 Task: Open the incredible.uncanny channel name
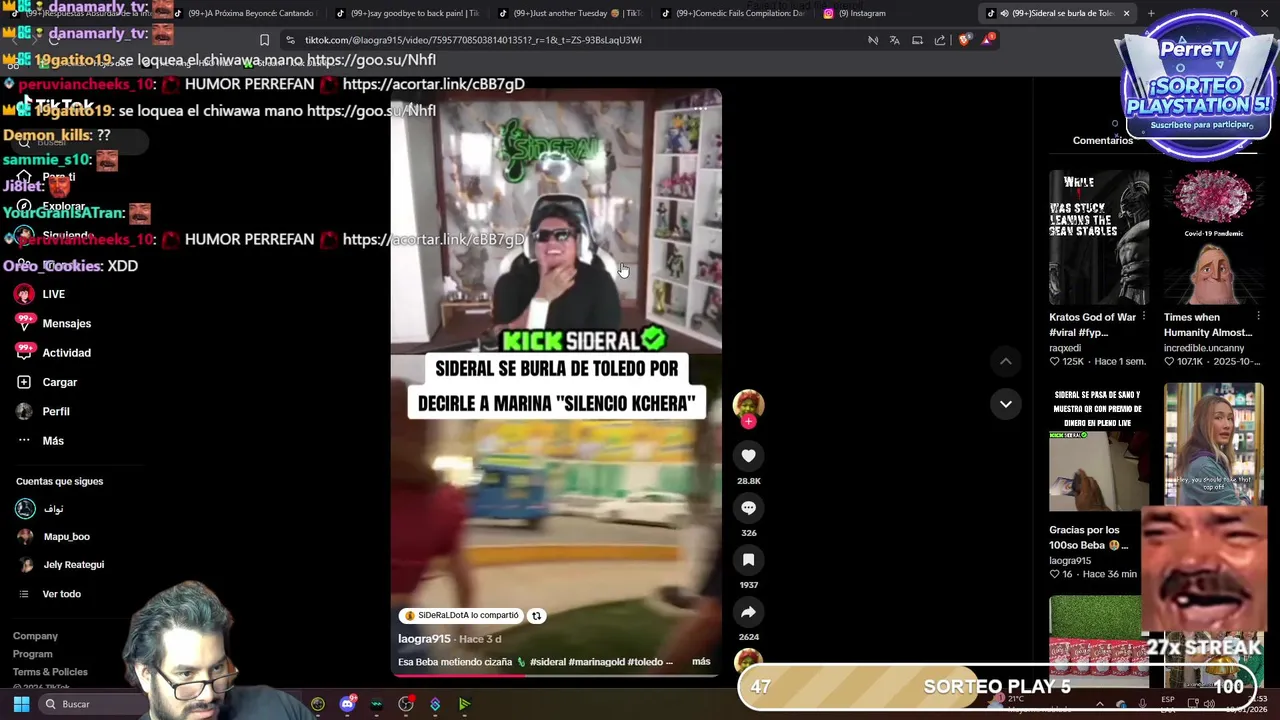(x=1204, y=348)
